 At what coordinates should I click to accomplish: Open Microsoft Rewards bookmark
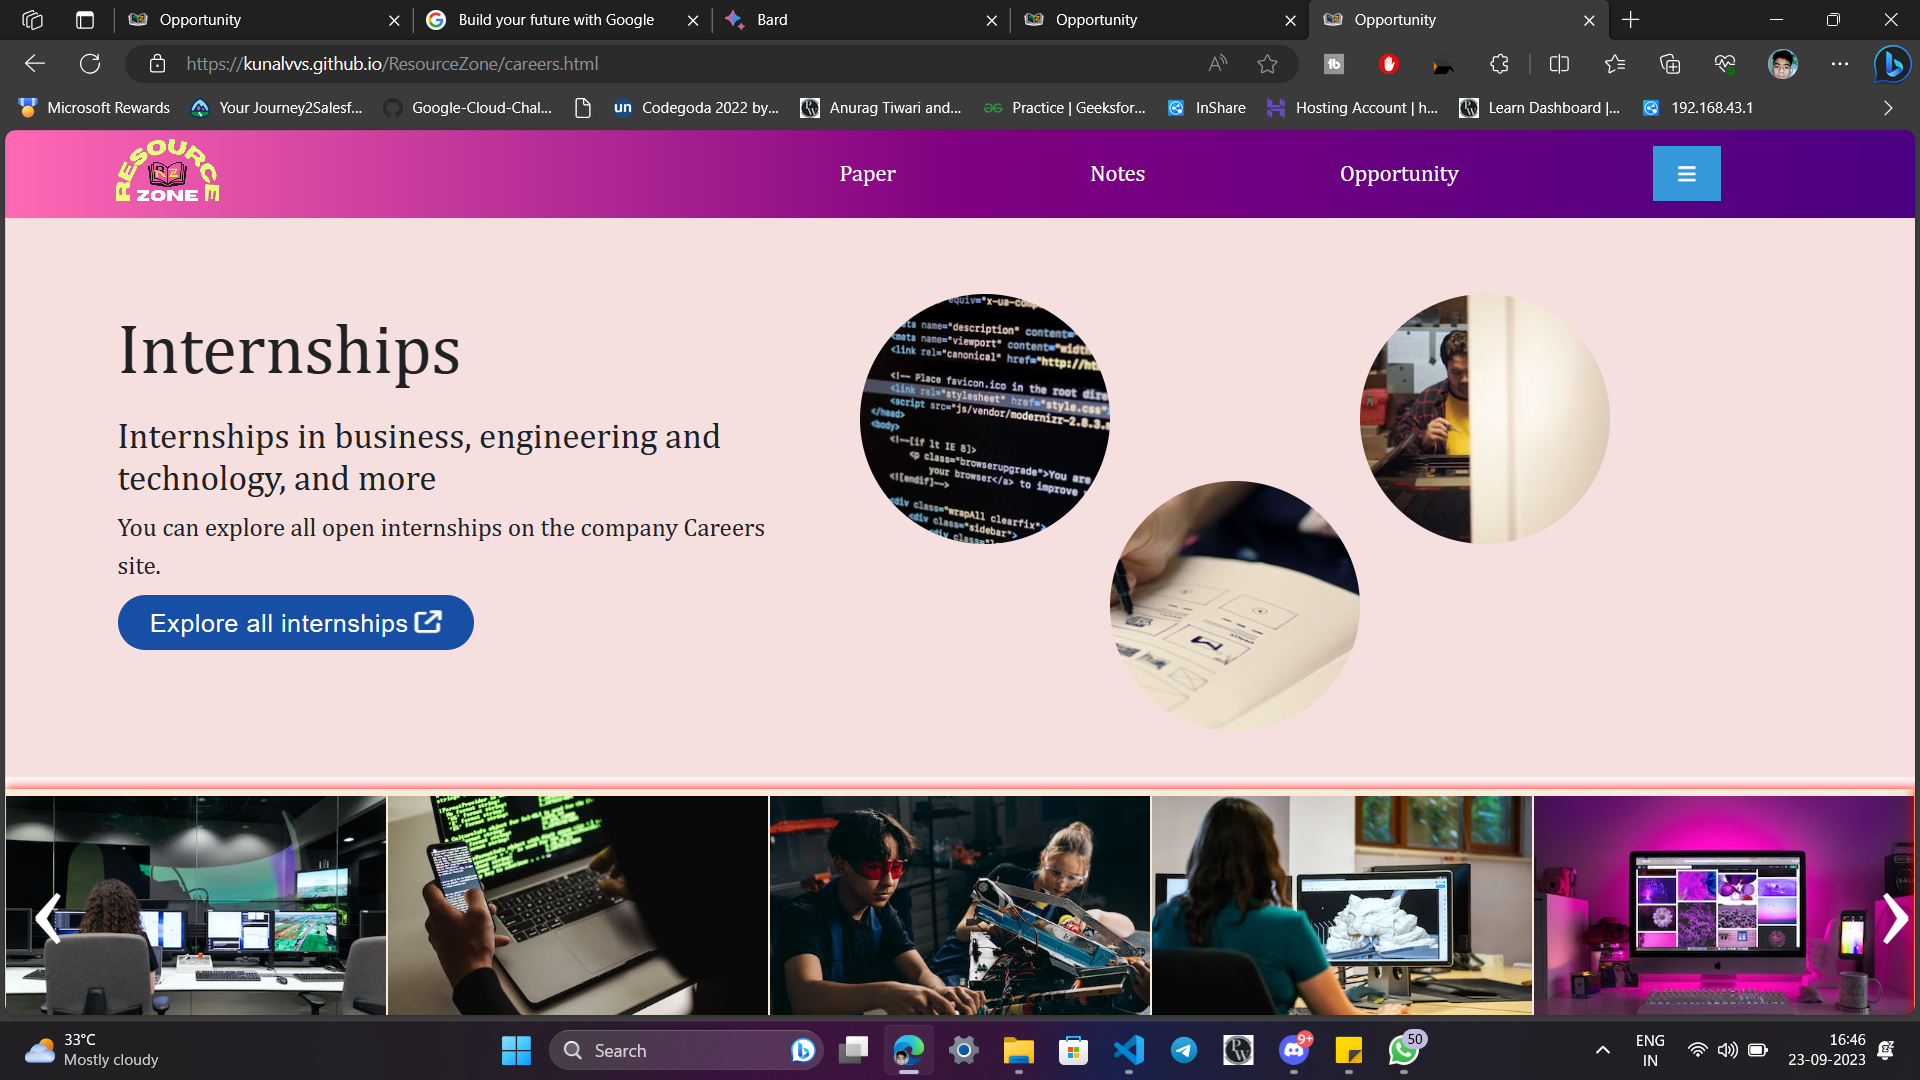pyautogui.click(x=95, y=108)
